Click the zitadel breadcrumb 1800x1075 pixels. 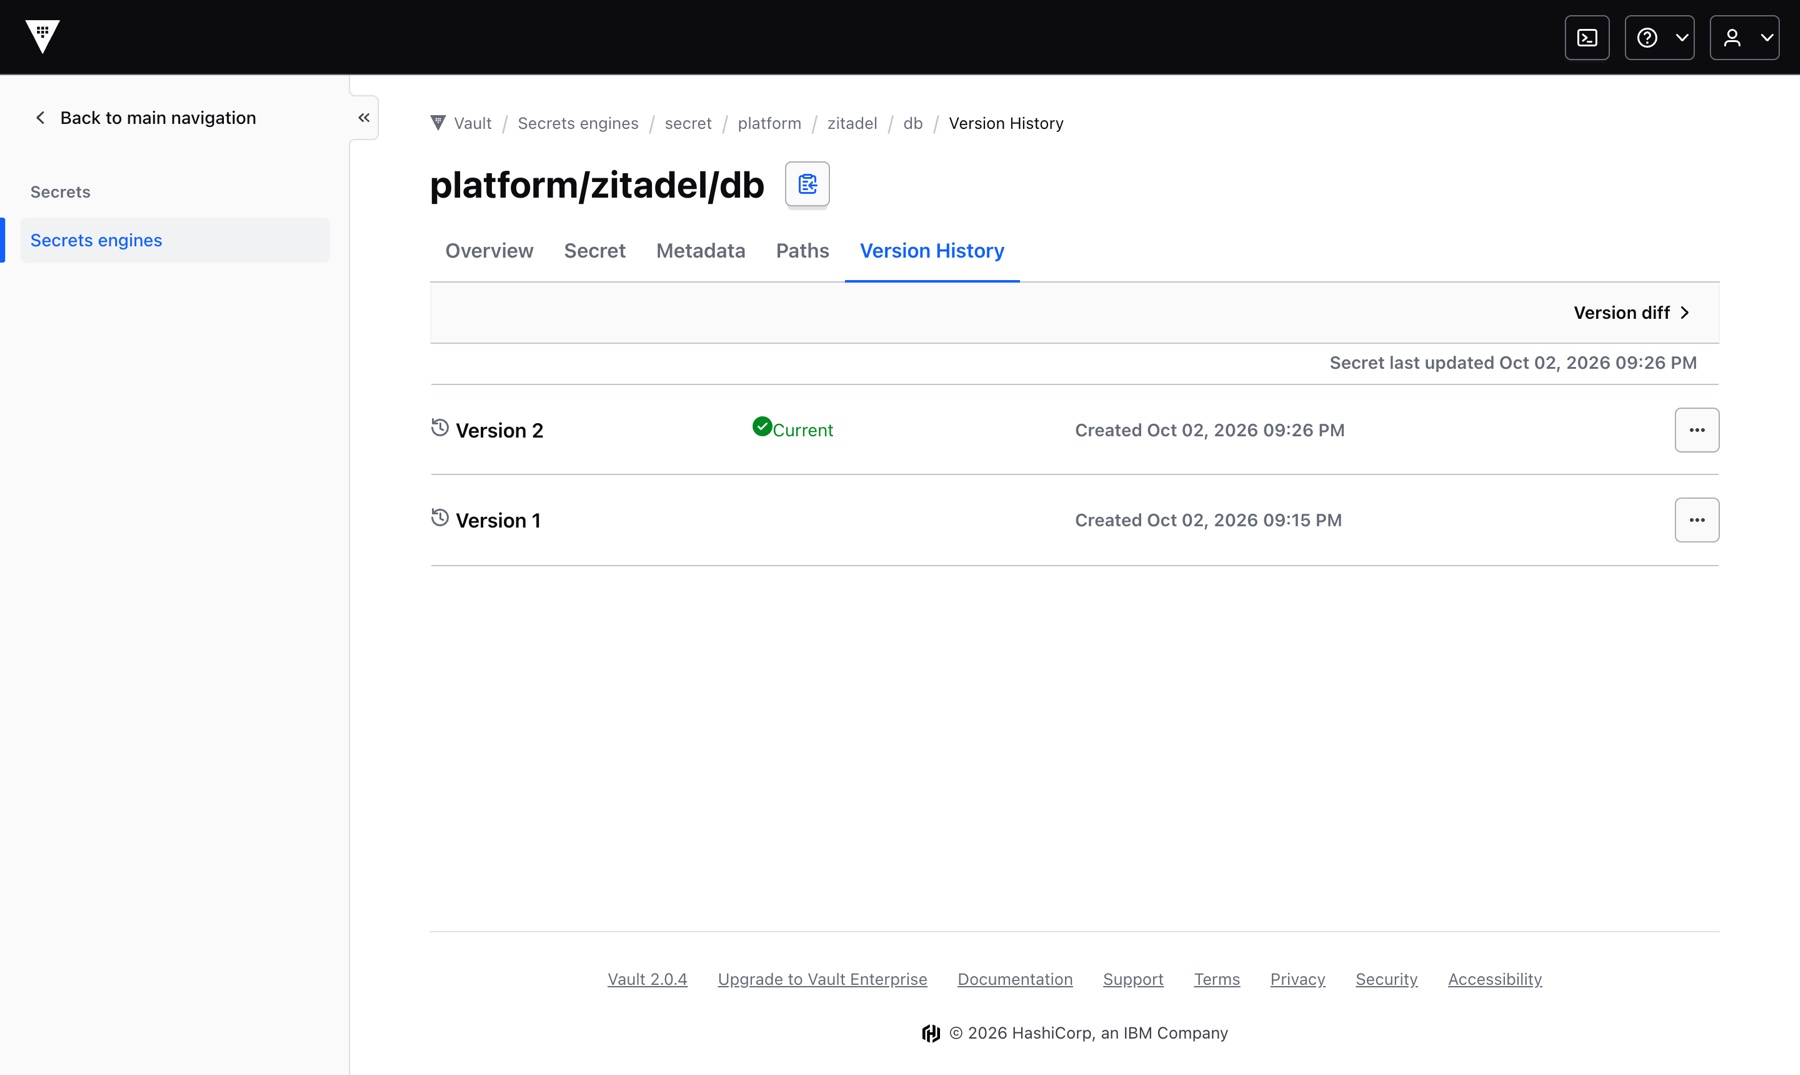coord(852,123)
